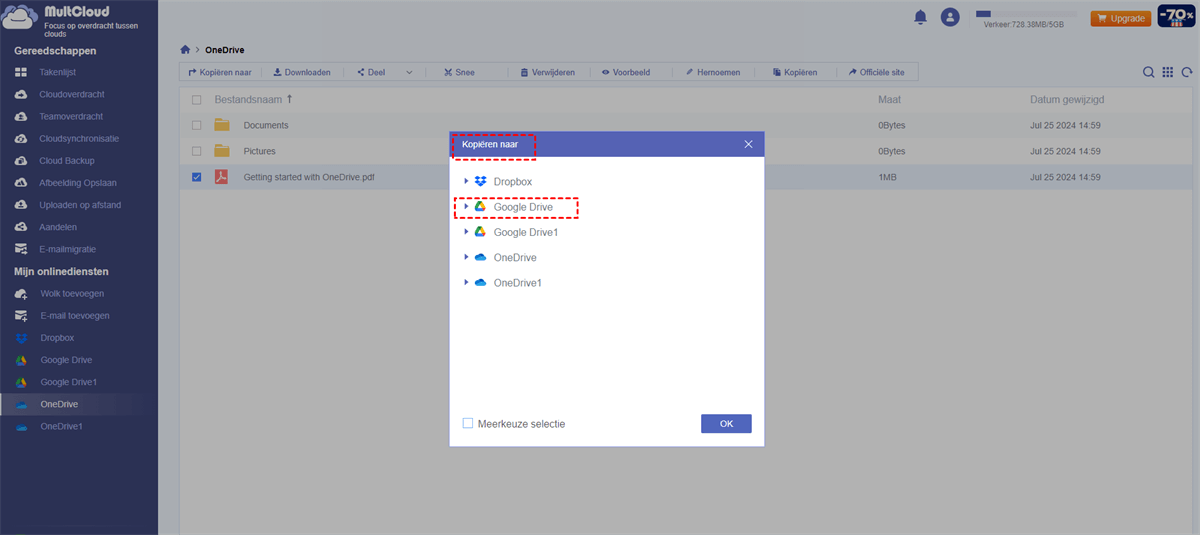Select OneDrive in the copy dialog
Image resolution: width=1200 pixels, height=535 pixels.
coord(515,257)
